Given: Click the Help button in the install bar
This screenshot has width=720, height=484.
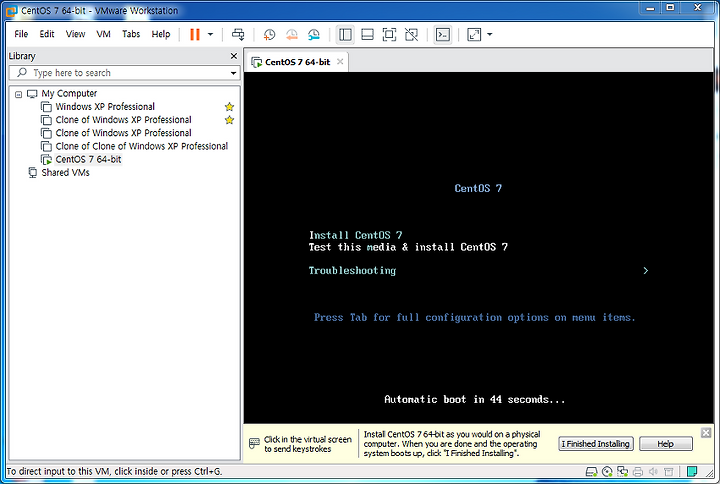Looking at the screenshot, I should pos(665,444).
